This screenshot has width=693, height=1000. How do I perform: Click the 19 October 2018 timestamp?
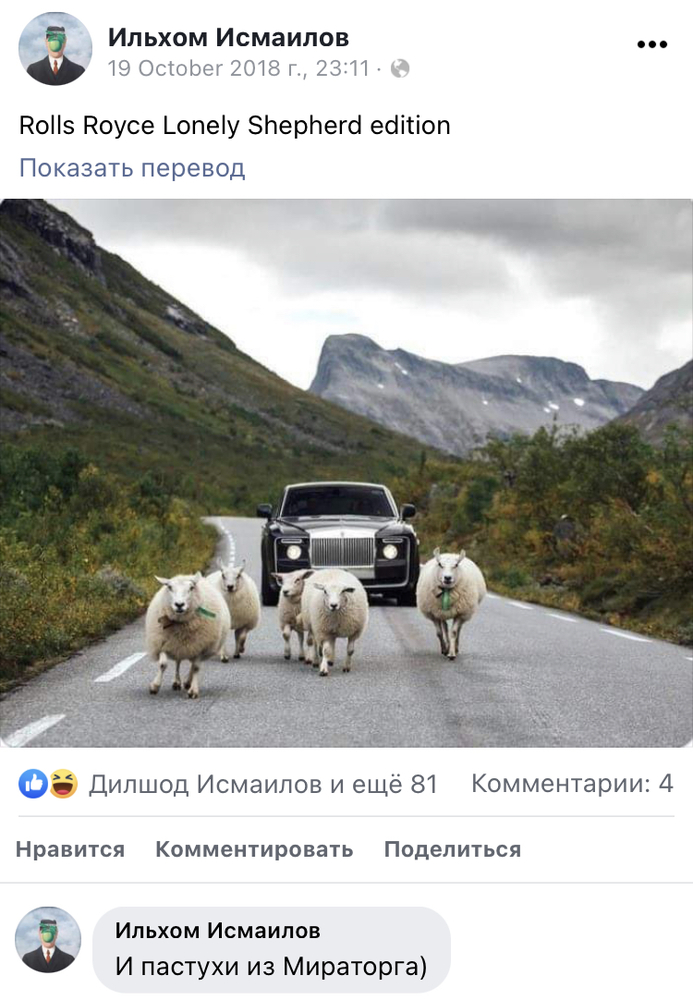(238, 68)
